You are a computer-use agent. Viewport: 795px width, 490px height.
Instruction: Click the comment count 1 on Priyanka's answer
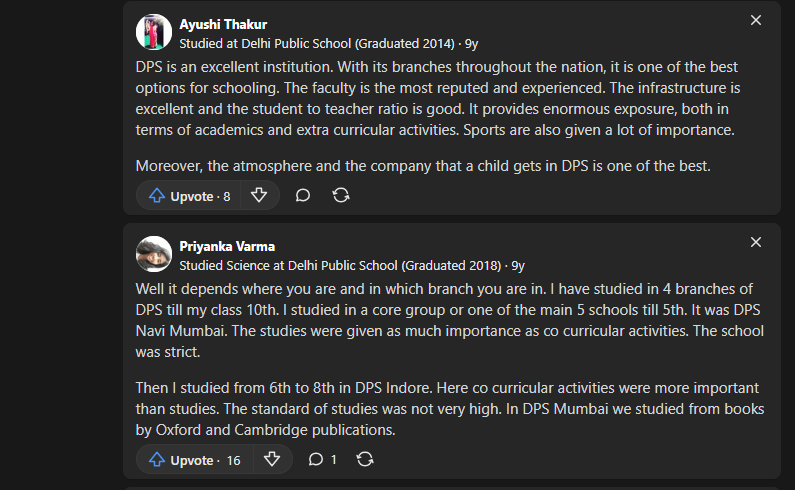(x=333, y=460)
